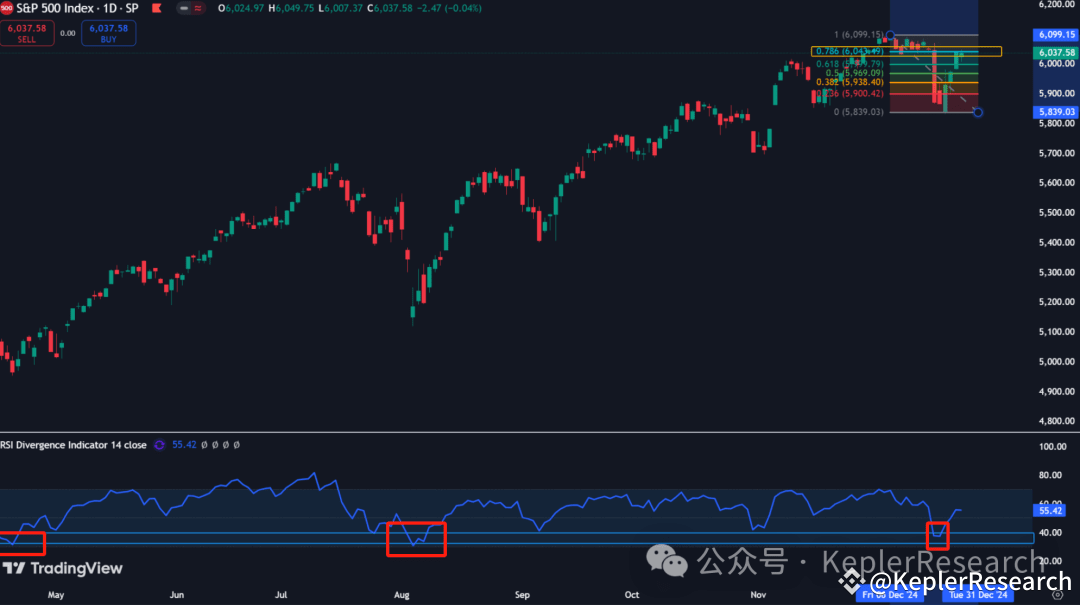Screen dimensions: 1080x605
Task: Click the 5,000.00 price scale value
Action: (1057, 361)
